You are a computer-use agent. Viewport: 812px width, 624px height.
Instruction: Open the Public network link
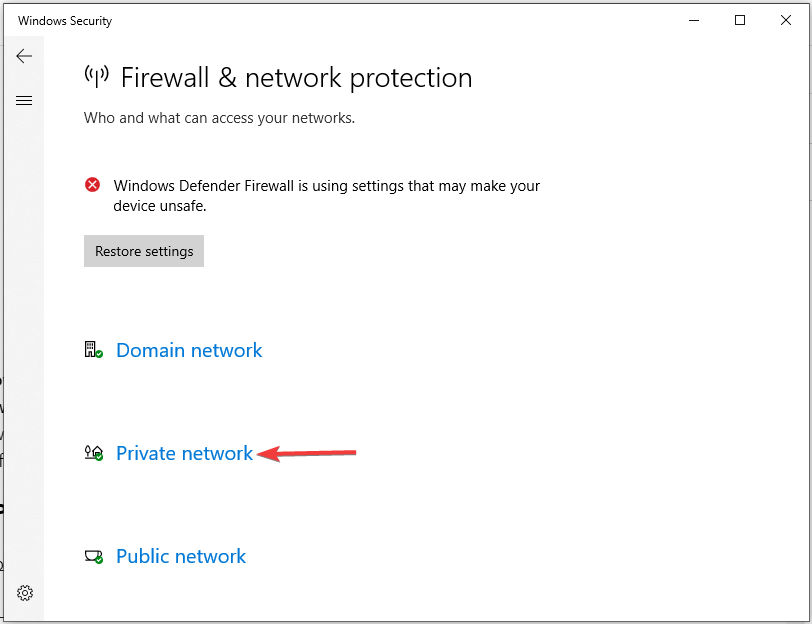181,556
